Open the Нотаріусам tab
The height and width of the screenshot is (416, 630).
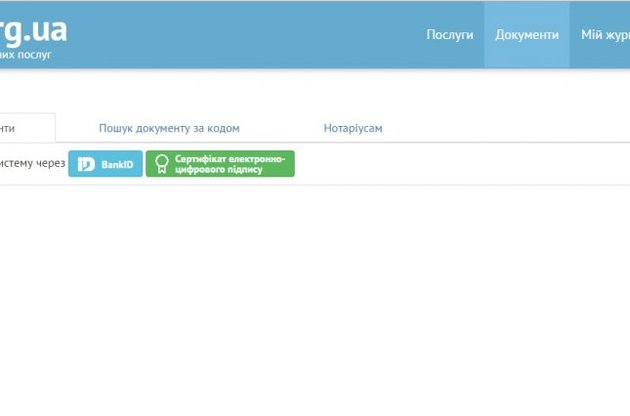(x=352, y=128)
